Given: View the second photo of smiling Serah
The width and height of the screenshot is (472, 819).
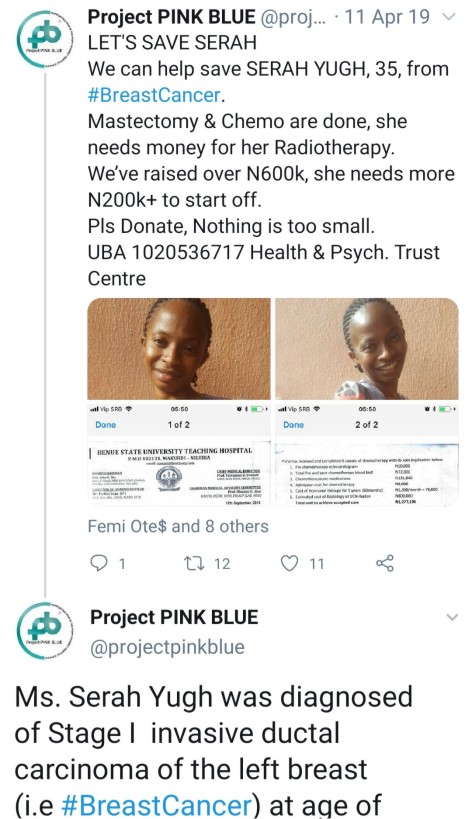Looking at the screenshot, I should click(367, 348).
